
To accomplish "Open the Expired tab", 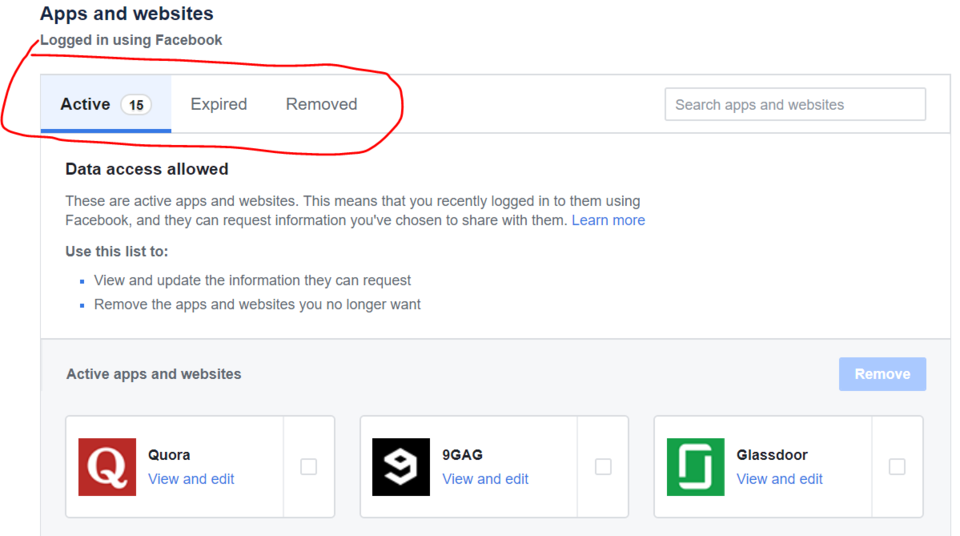I will (x=219, y=104).
